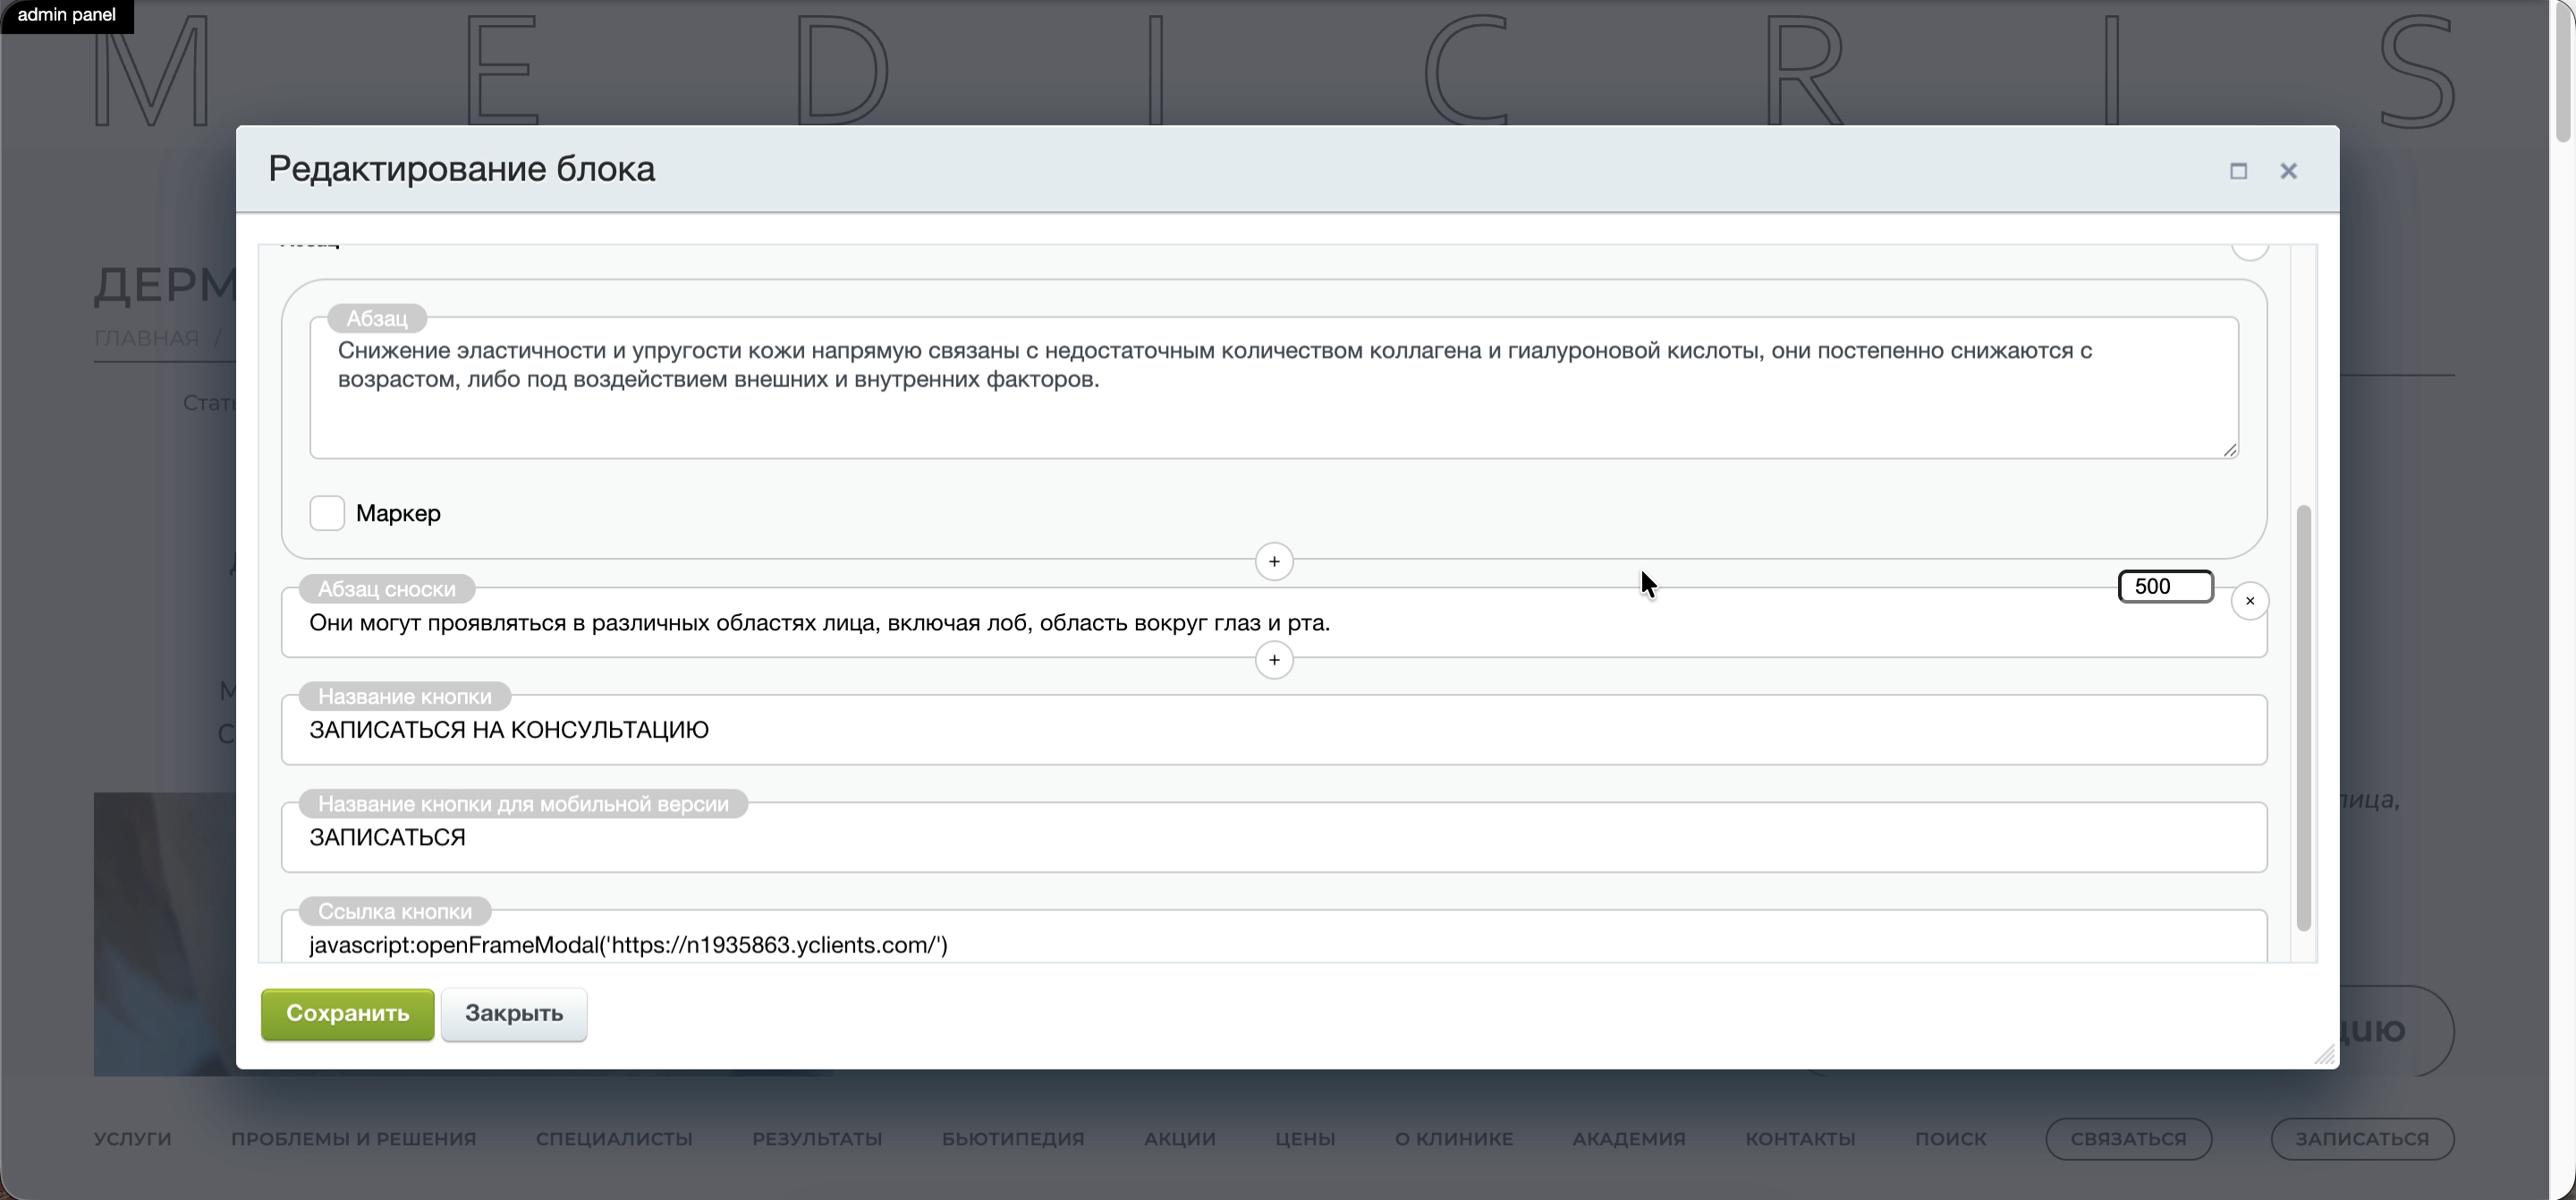Toggle the Маркер checkbox
2576x1200 pixels.
[327, 513]
